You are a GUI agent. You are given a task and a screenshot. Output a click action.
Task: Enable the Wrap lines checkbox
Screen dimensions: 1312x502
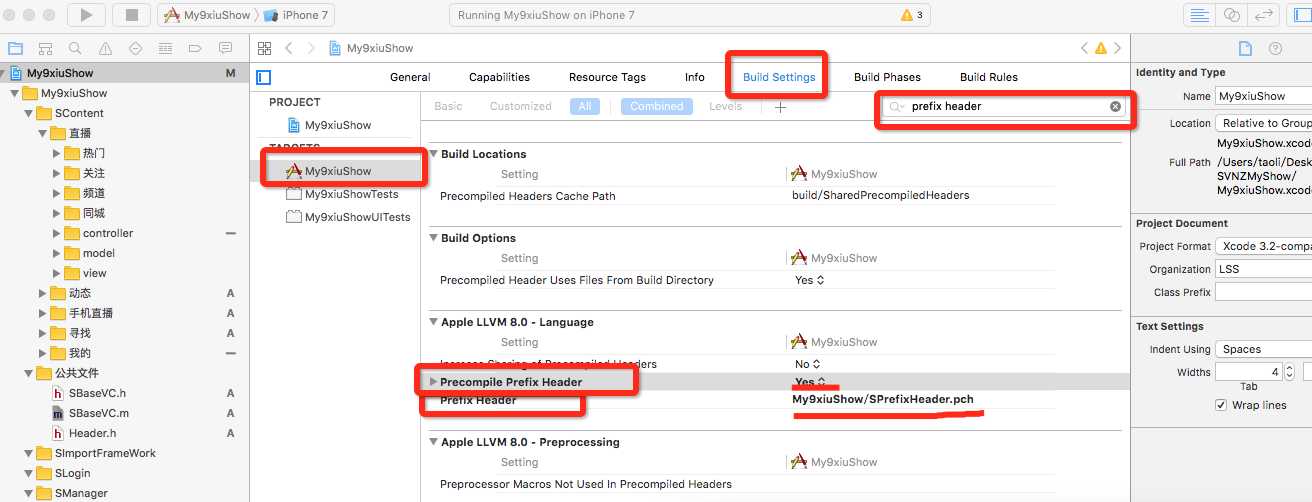[1221, 405]
